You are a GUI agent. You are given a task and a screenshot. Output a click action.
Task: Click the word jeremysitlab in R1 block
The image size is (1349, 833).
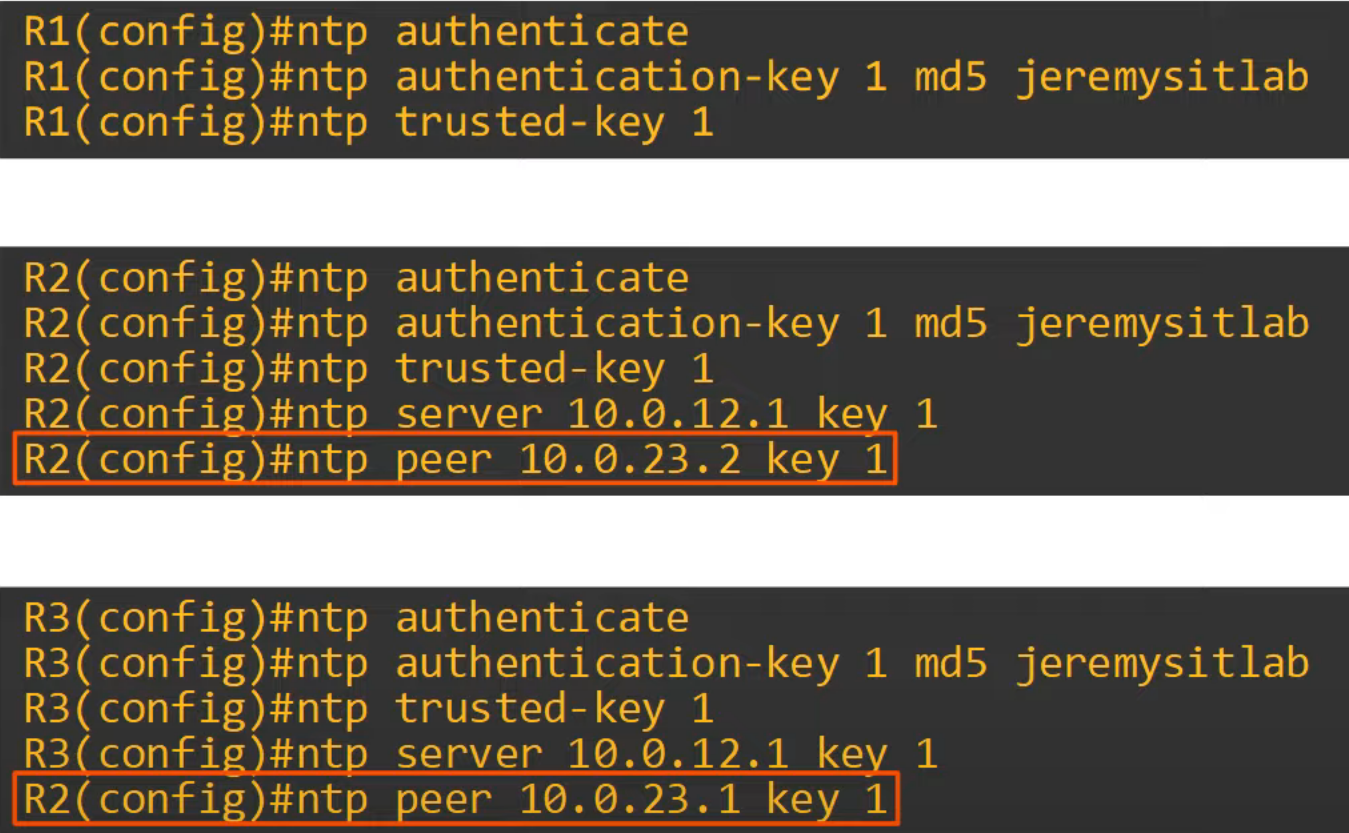click(1162, 79)
